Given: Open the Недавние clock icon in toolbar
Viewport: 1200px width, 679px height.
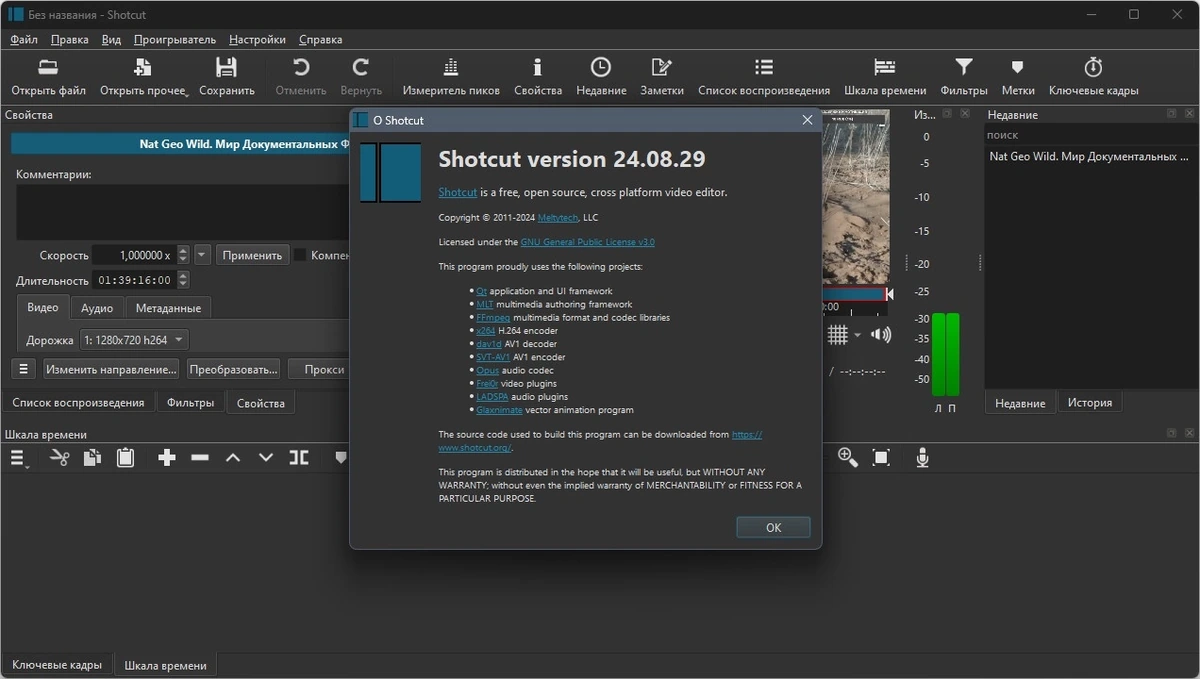Looking at the screenshot, I should click(x=601, y=68).
